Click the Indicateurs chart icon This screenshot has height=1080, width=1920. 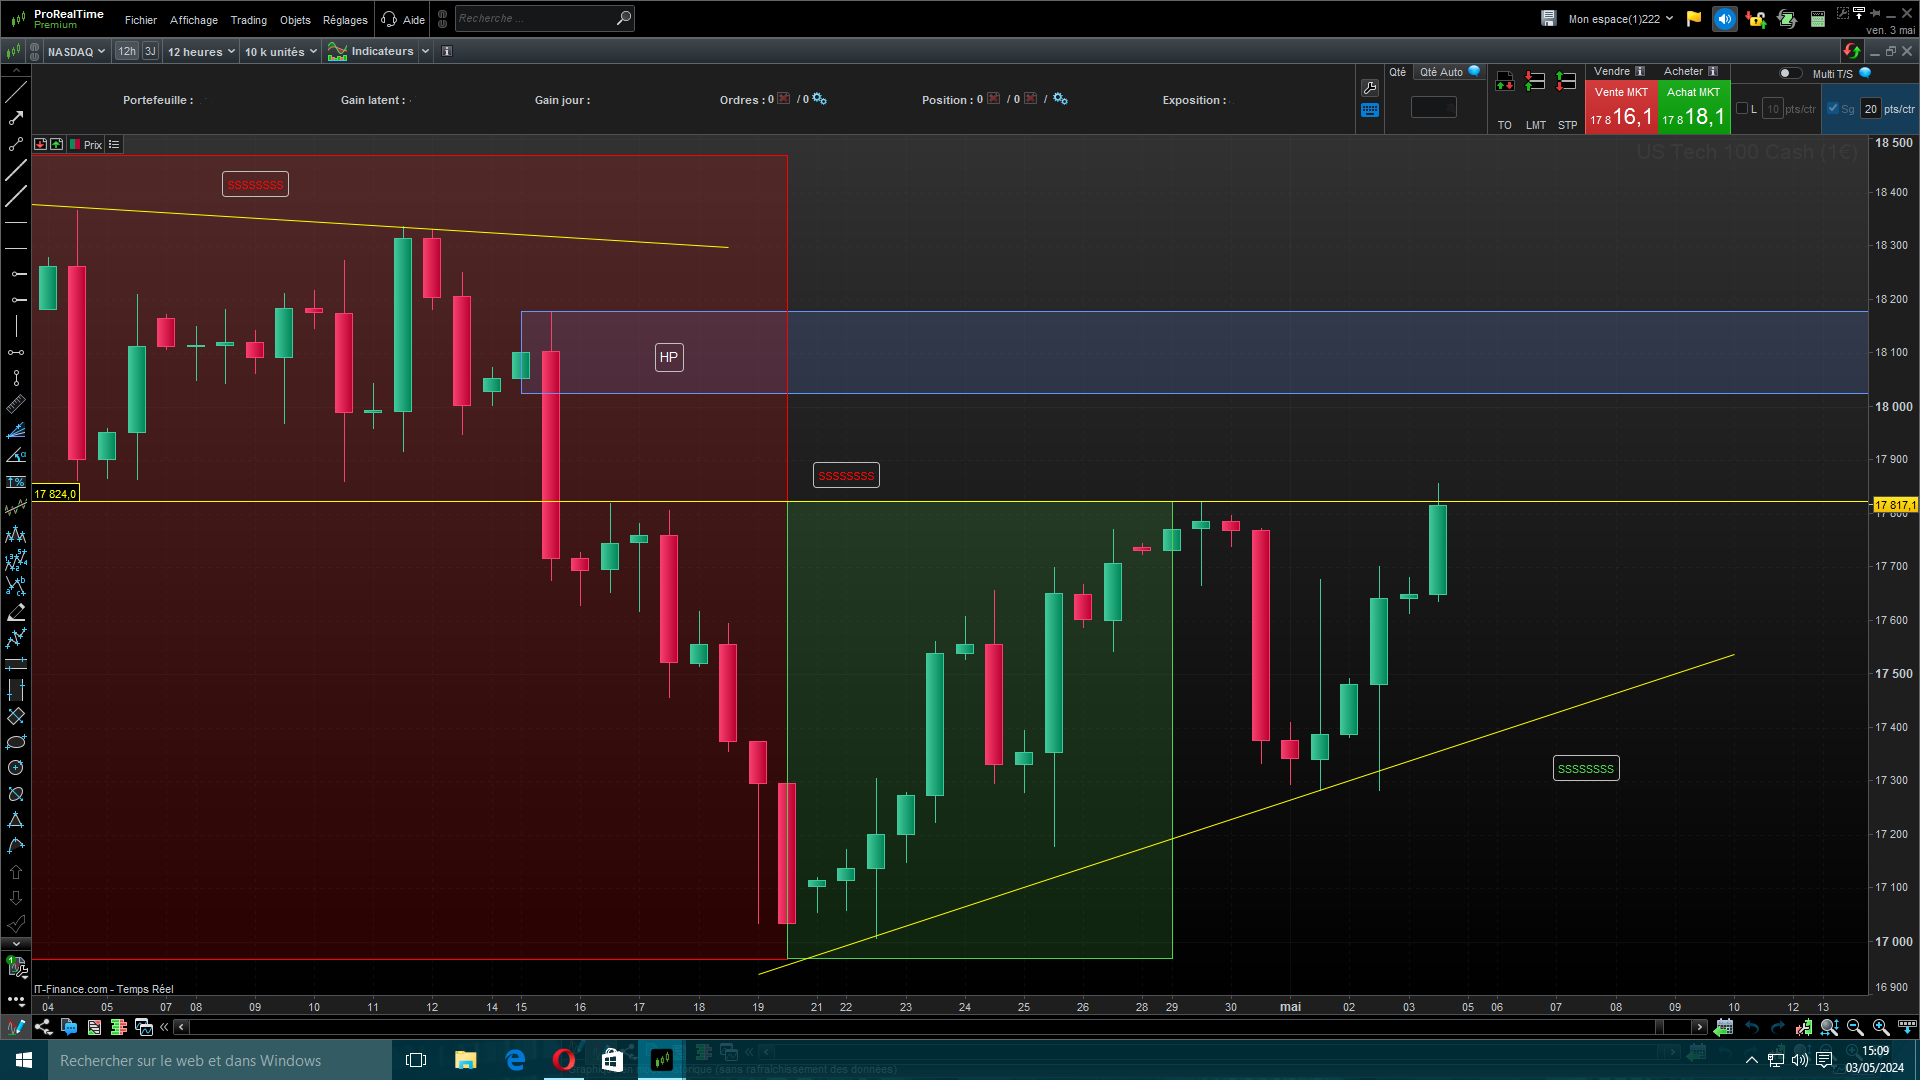tap(337, 51)
